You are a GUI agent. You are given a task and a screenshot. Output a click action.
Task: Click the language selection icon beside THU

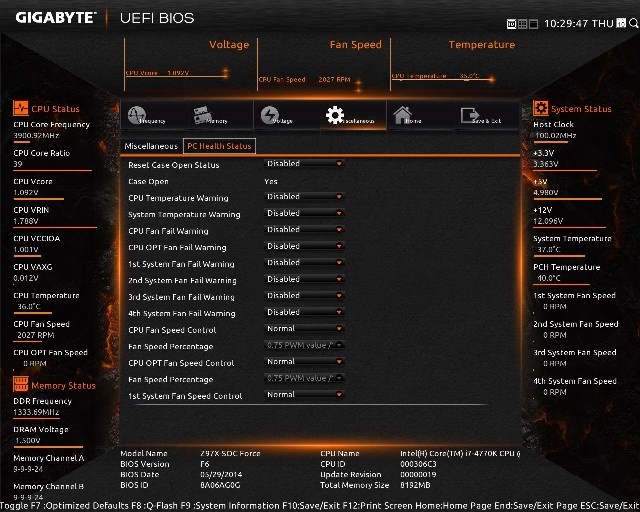[621, 23]
